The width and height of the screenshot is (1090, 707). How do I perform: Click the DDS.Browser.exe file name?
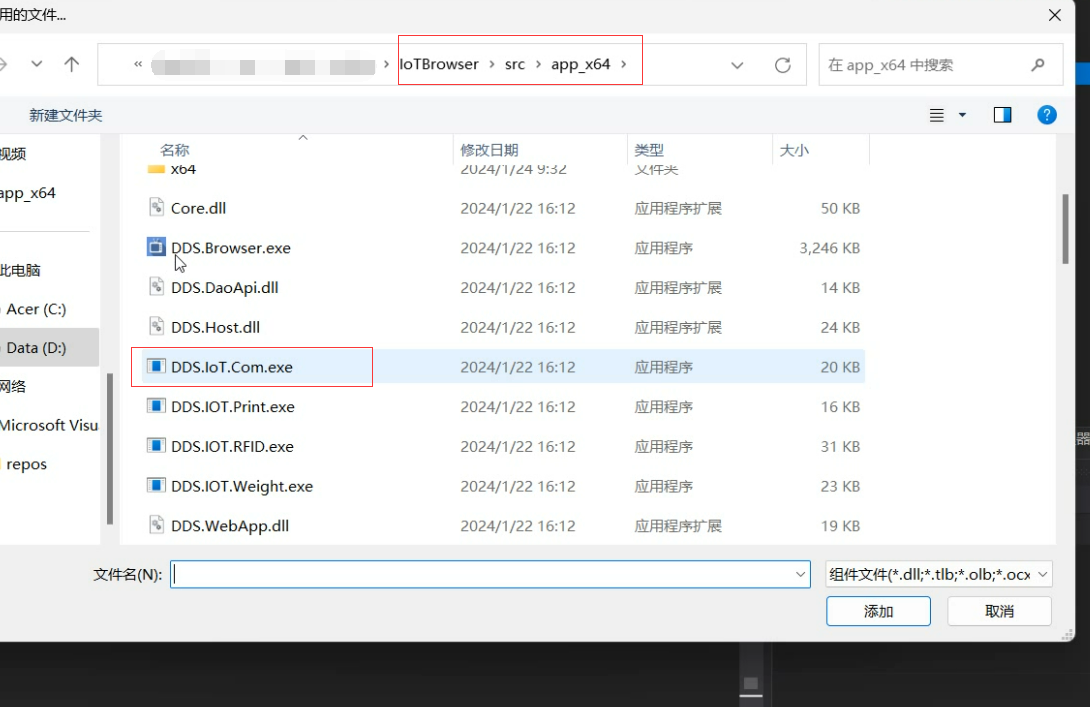tap(231, 247)
